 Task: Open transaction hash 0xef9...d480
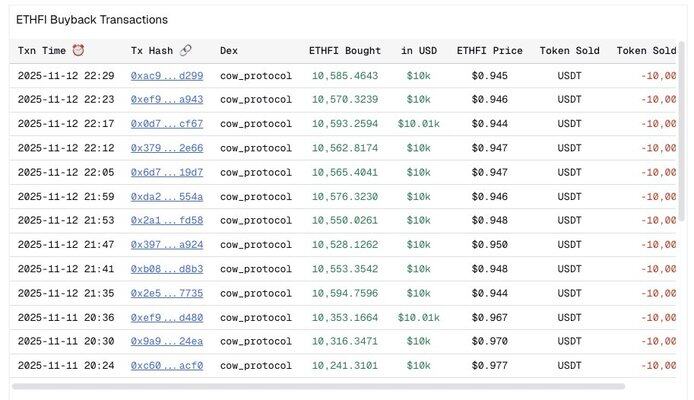166,318
